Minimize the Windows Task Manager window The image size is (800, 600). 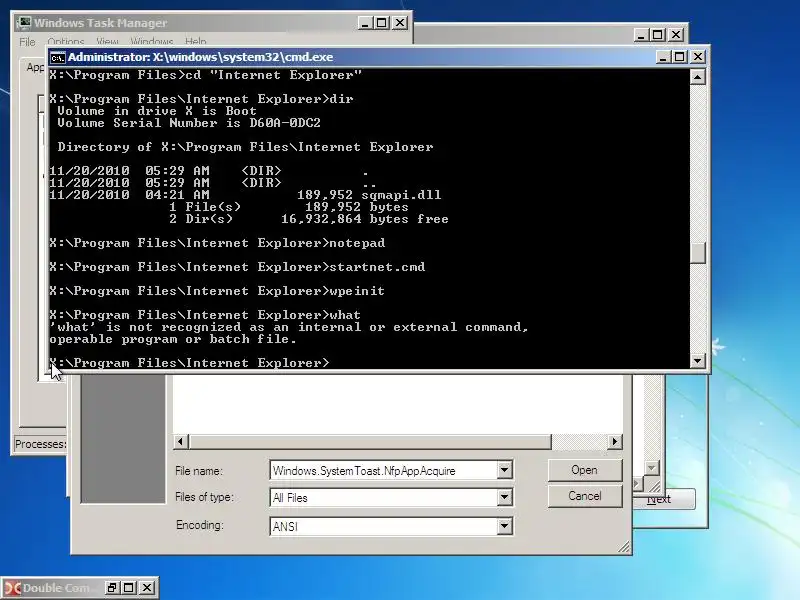tap(365, 23)
